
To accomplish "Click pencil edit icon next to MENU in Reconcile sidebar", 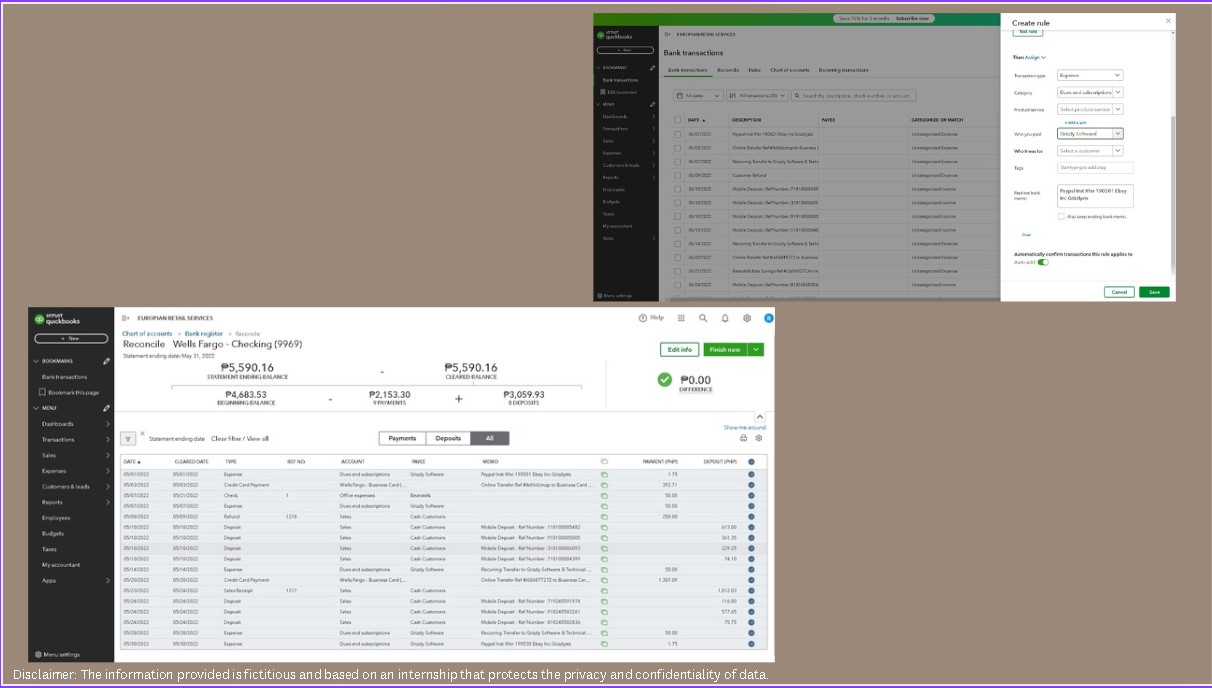I will 106,408.
